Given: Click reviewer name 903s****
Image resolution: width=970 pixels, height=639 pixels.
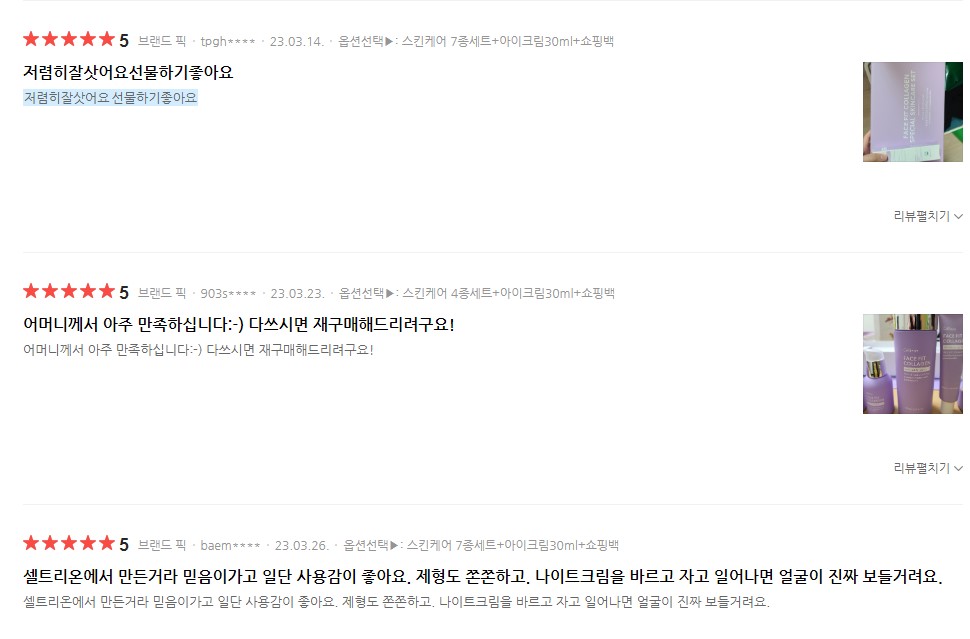Looking at the screenshot, I should pyautogui.click(x=228, y=293).
